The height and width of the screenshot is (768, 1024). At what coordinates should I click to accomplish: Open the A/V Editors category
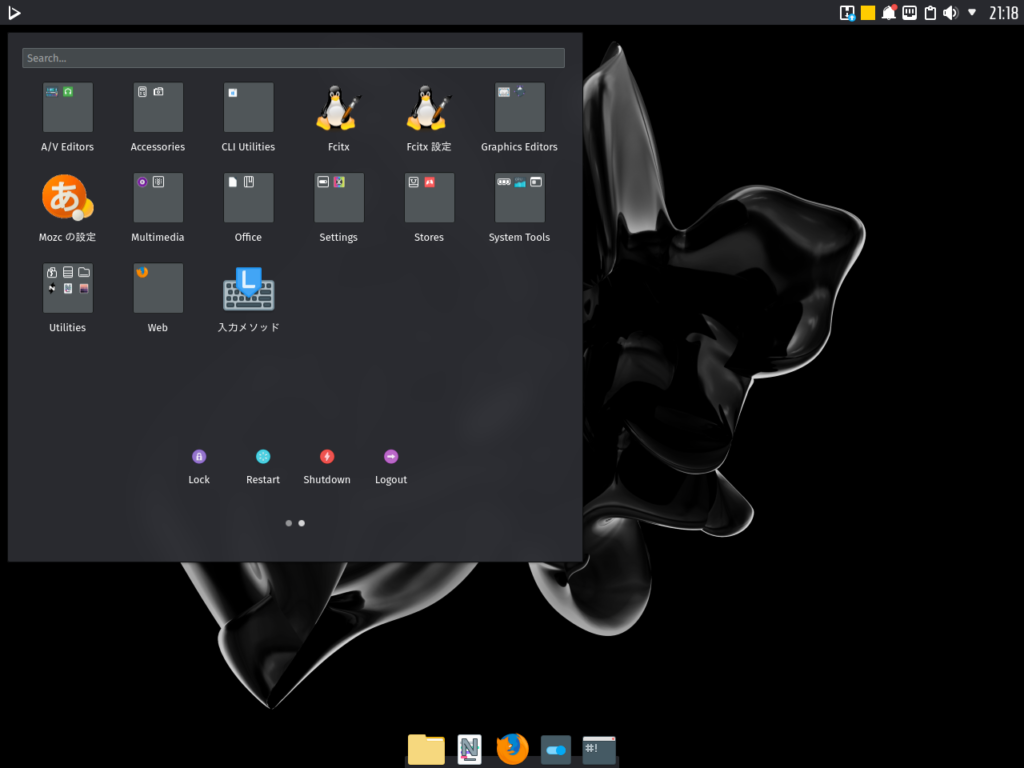tap(67, 107)
